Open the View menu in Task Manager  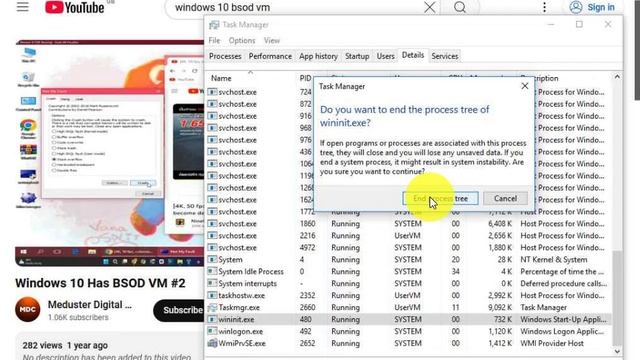click(272, 40)
